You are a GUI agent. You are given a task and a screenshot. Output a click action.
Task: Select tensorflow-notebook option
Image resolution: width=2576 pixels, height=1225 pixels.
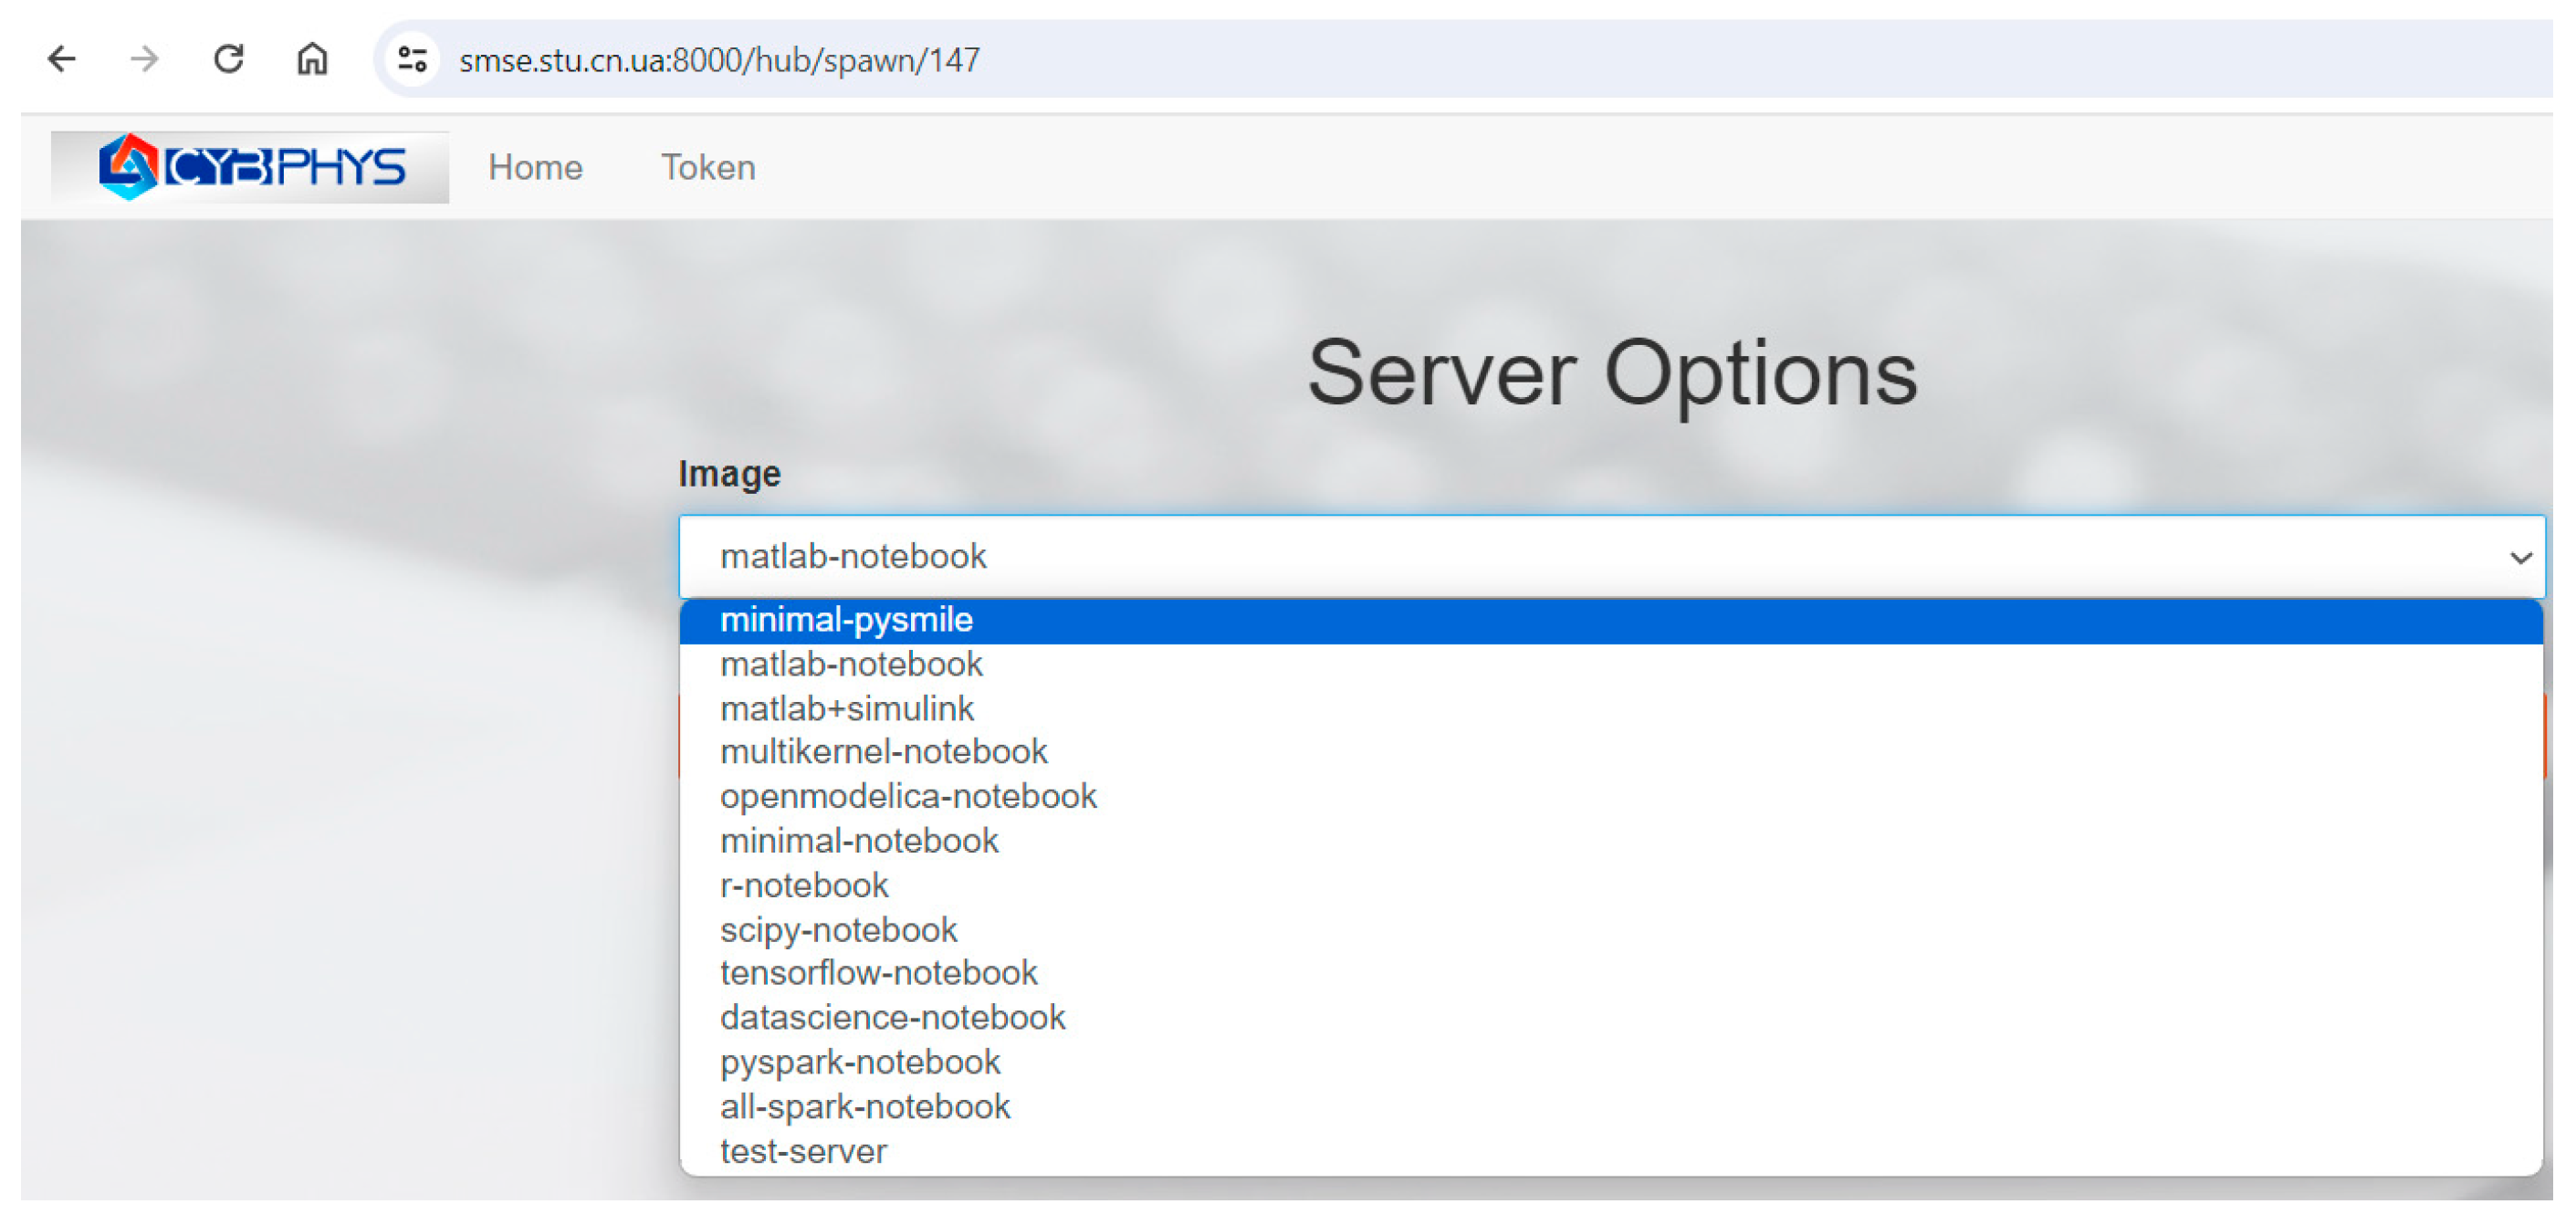coord(878,973)
